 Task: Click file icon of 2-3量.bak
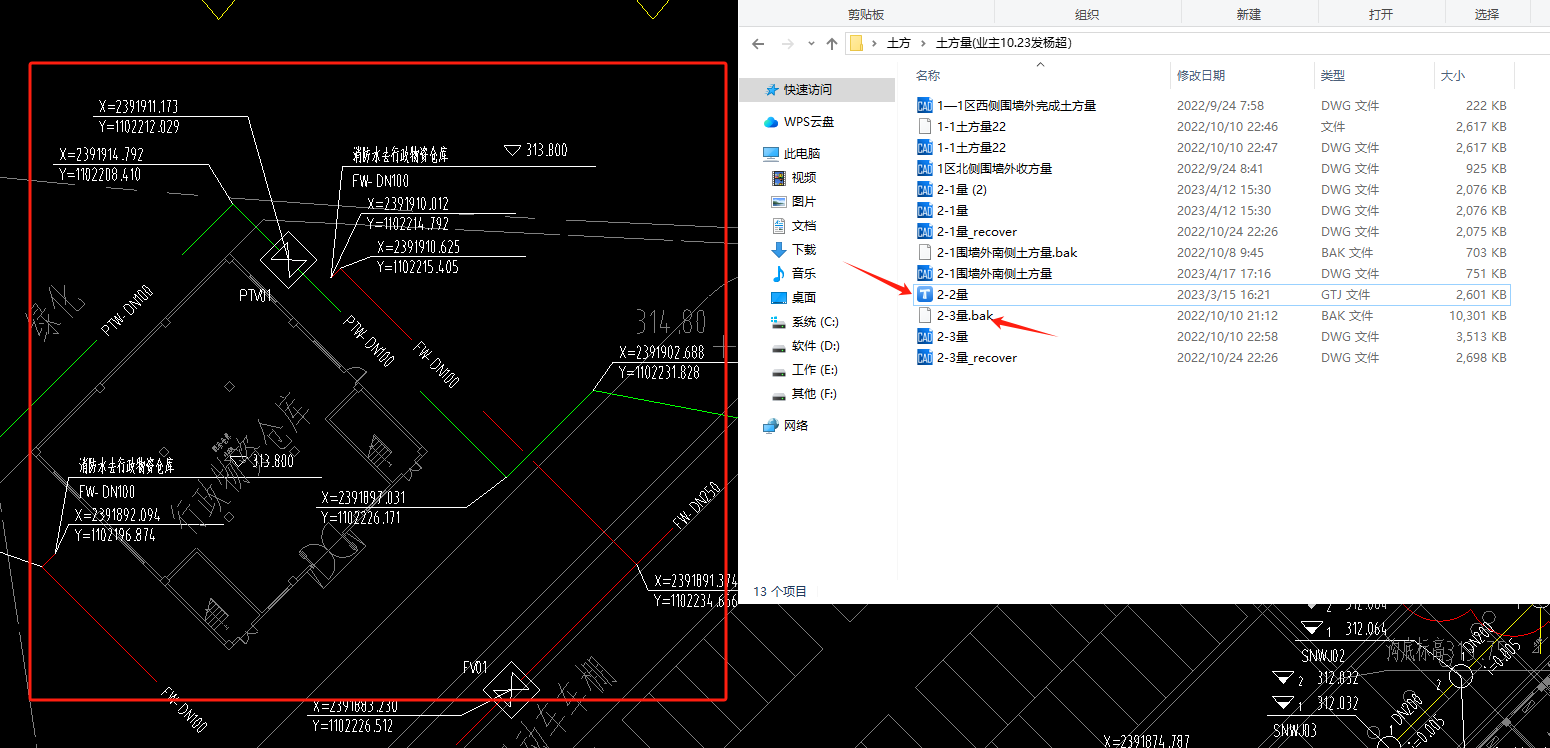click(925, 315)
